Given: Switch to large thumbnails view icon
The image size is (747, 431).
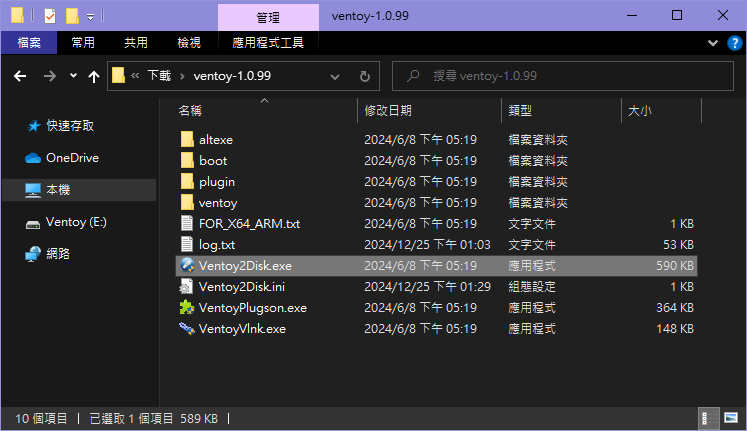Looking at the screenshot, I should [731, 419].
